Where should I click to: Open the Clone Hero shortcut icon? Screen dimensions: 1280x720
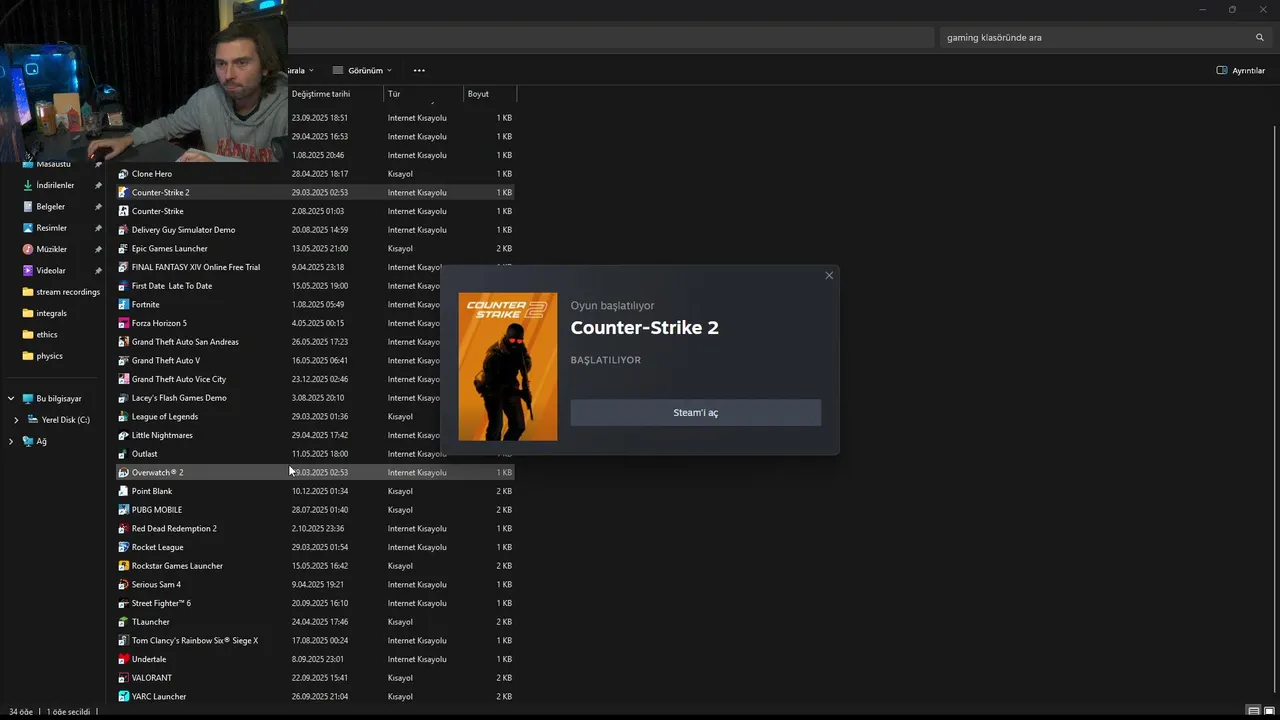point(123,174)
